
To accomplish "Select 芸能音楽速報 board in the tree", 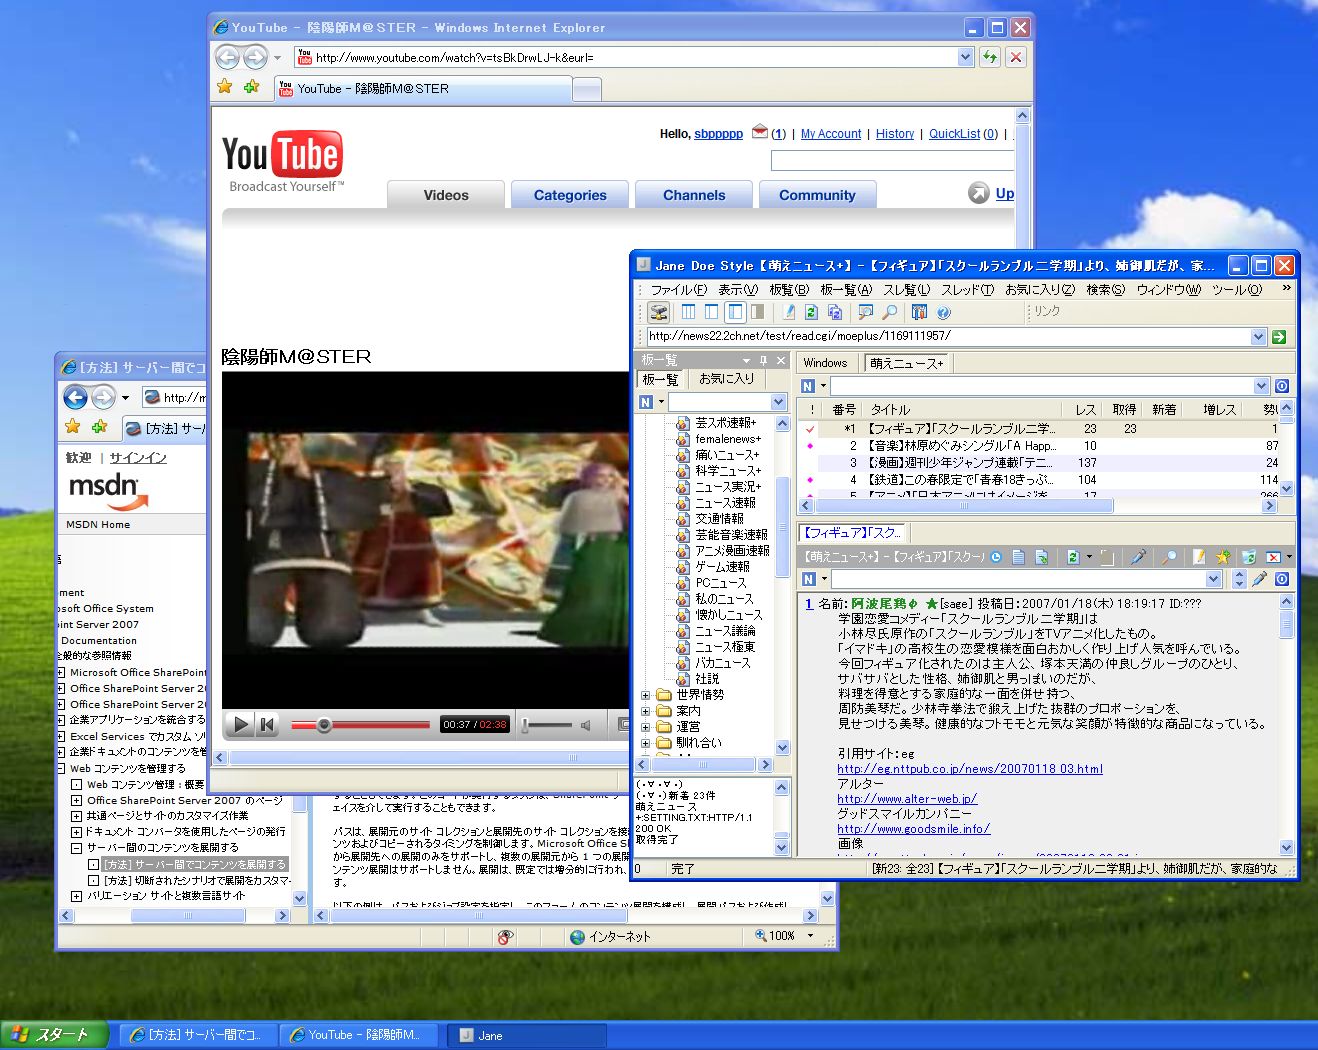I will pos(731,535).
